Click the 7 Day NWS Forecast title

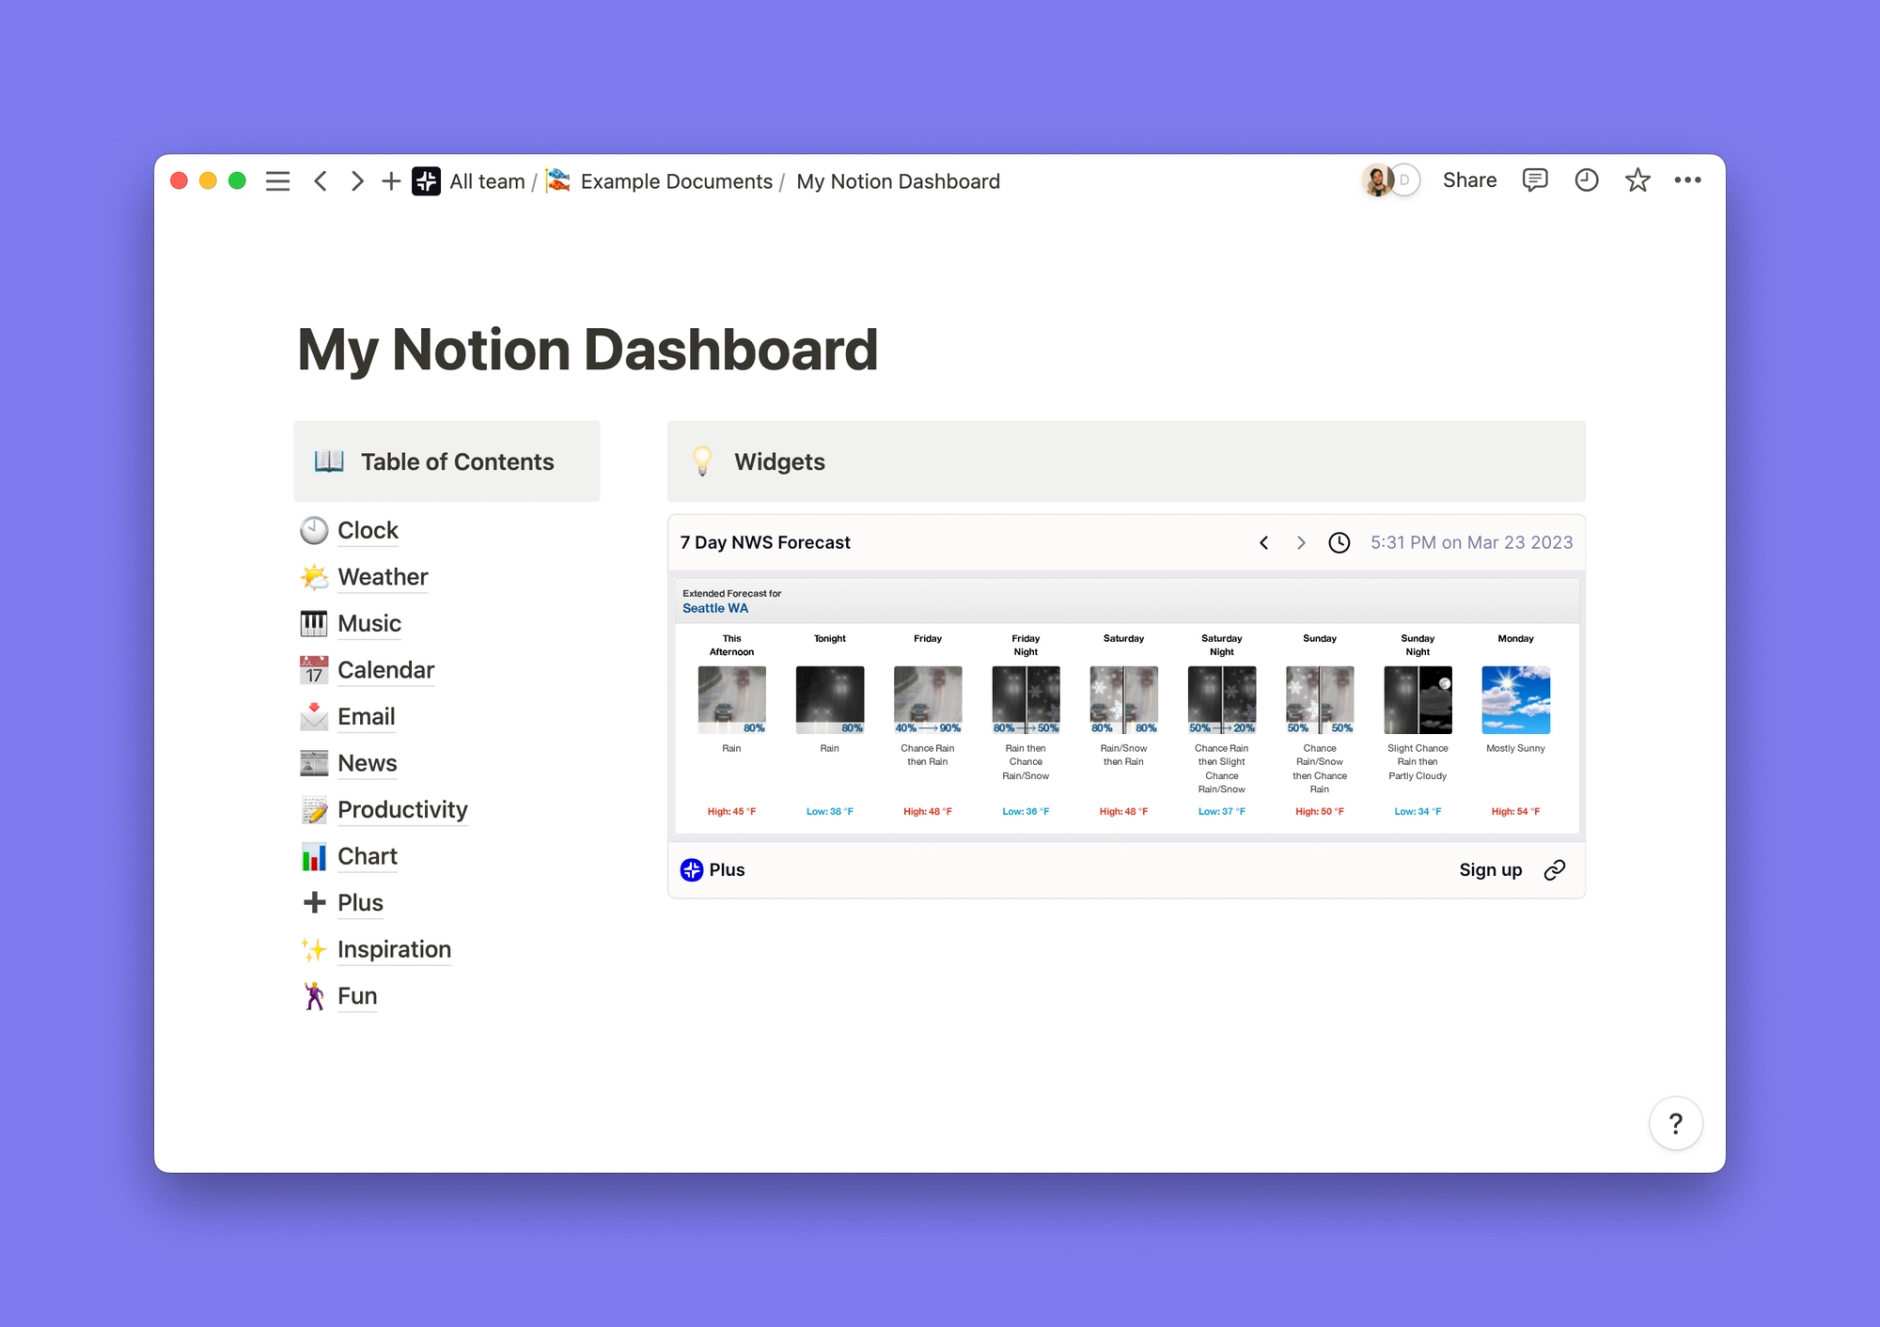pyautogui.click(x=765, y=543)
